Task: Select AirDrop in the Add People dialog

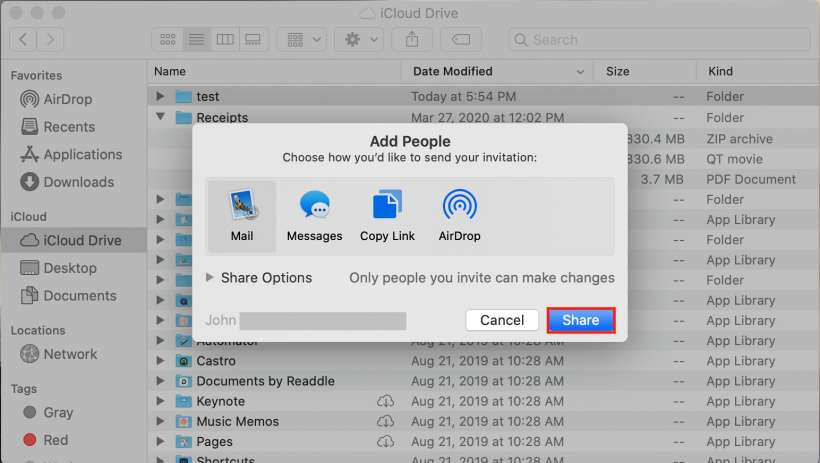Action: [459, 216]
